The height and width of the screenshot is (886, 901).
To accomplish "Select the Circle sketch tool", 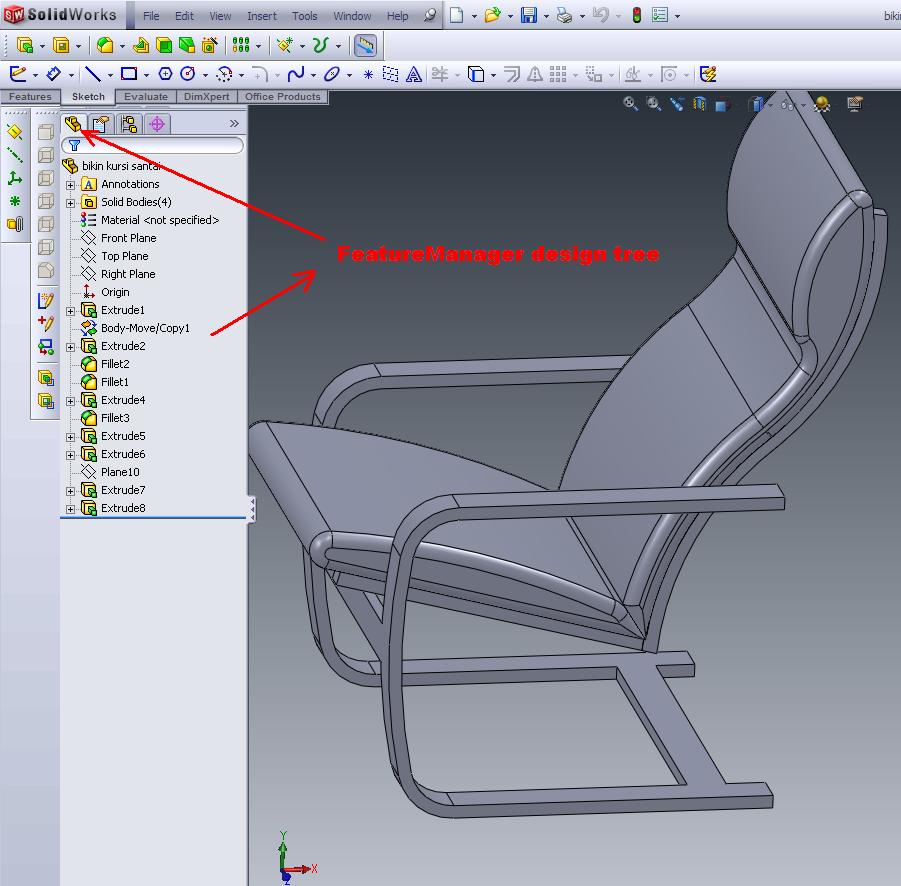I will pyautogui.click(x=189, y=74).
